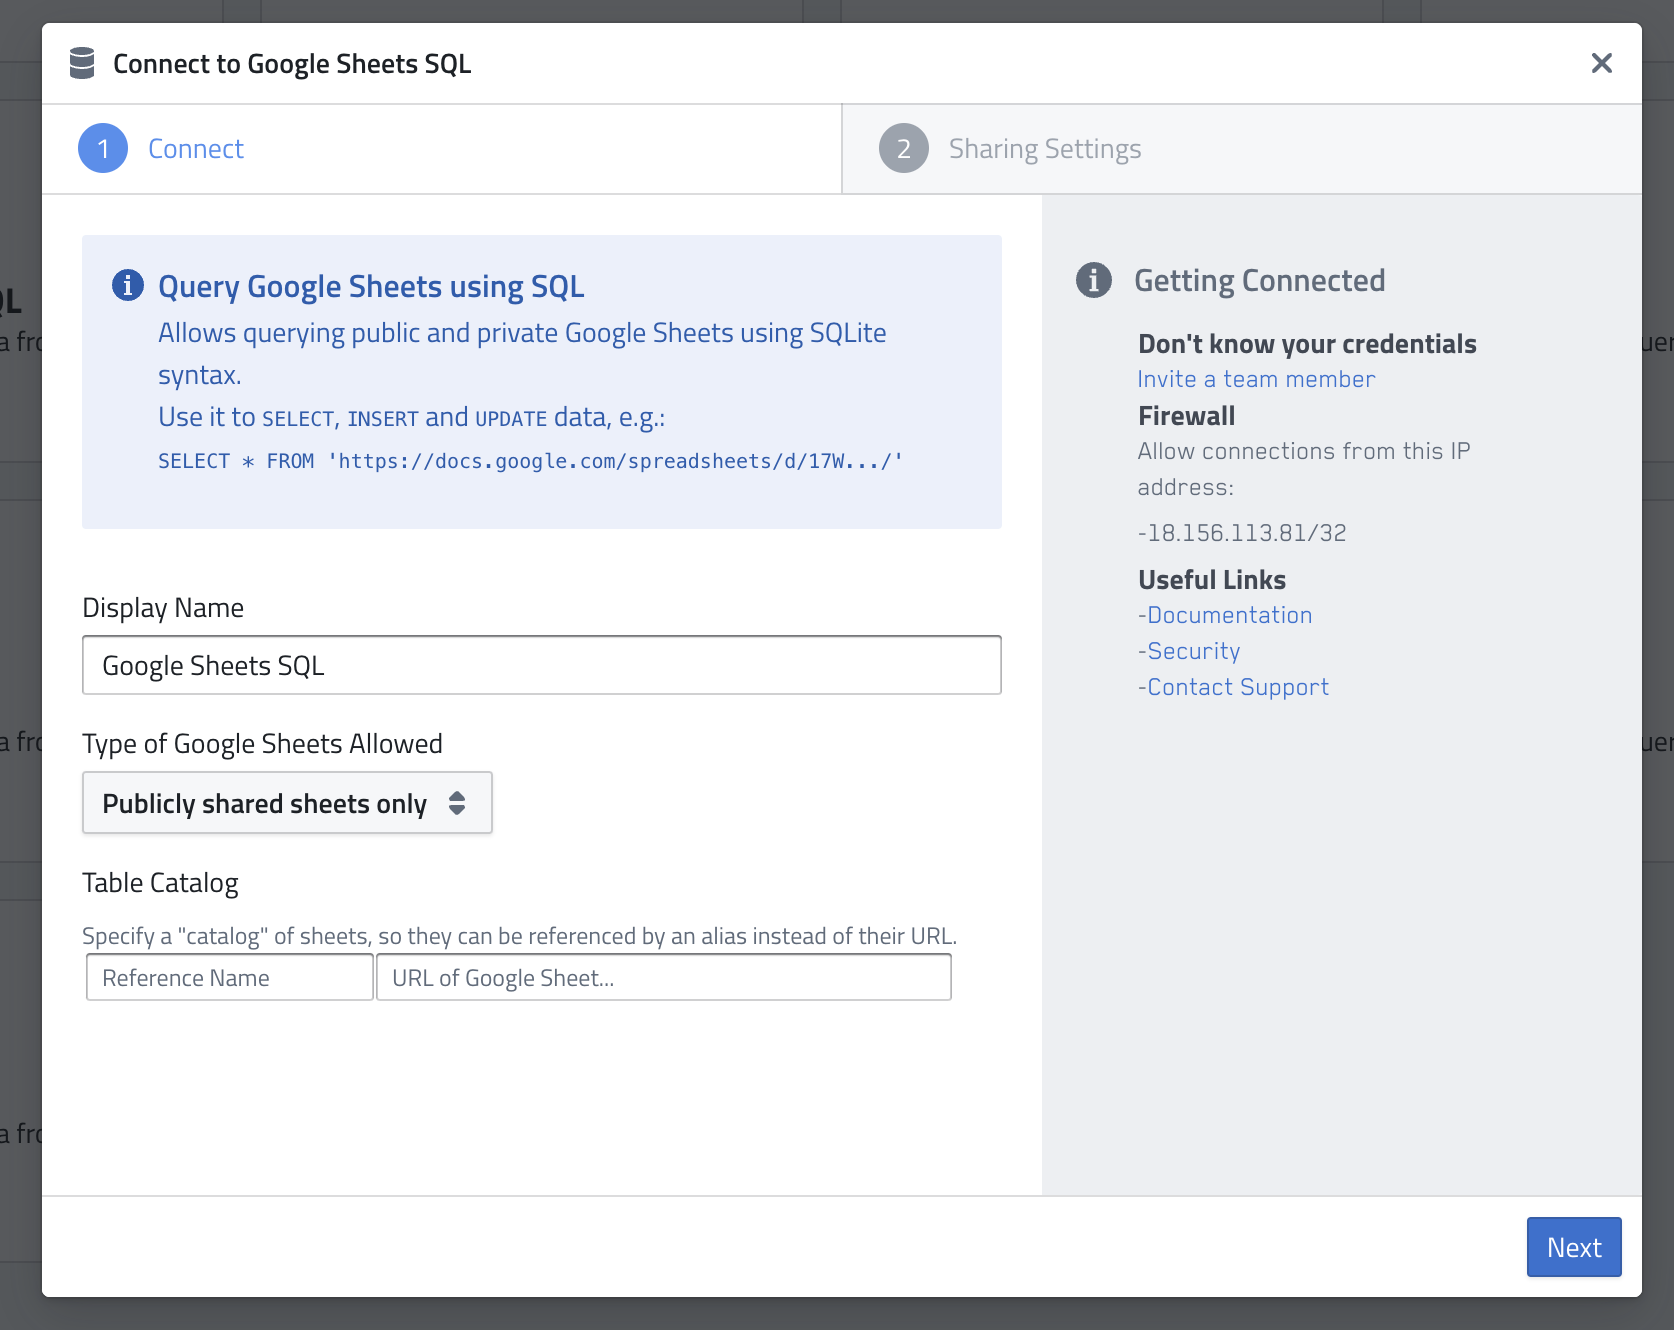Click the up-down arrows on the sheets type selector

pyautogui.click(x=457, y=803)
